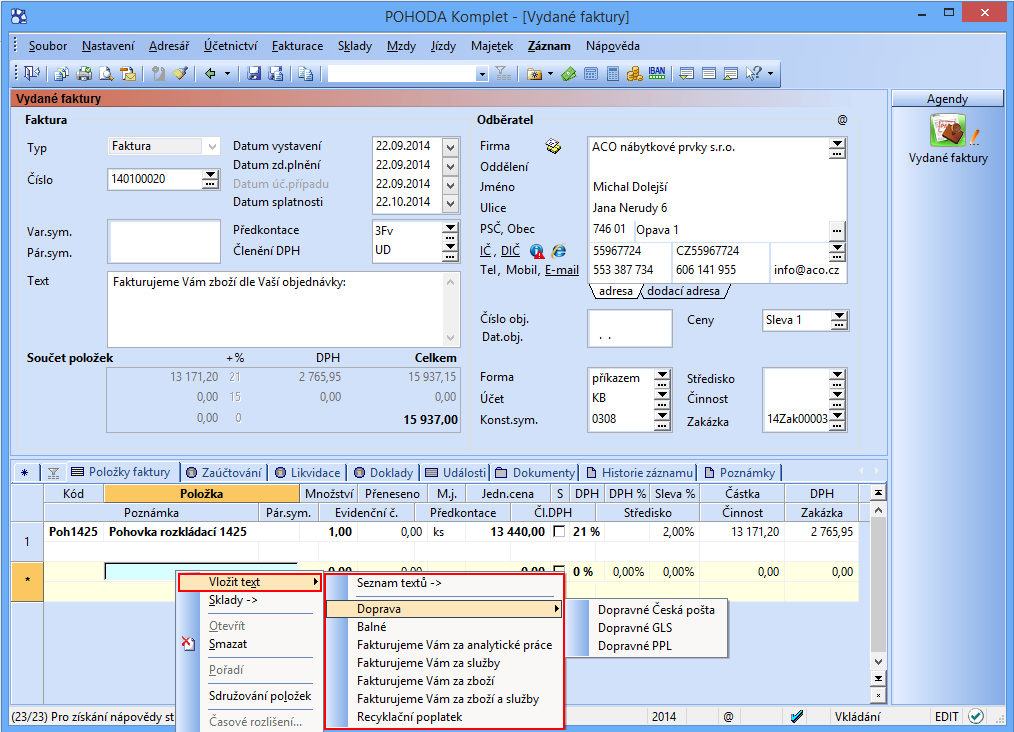The image size is (1014, 732).
Task: Switch to the Zaúčtování tab
Action: point(224,473)
